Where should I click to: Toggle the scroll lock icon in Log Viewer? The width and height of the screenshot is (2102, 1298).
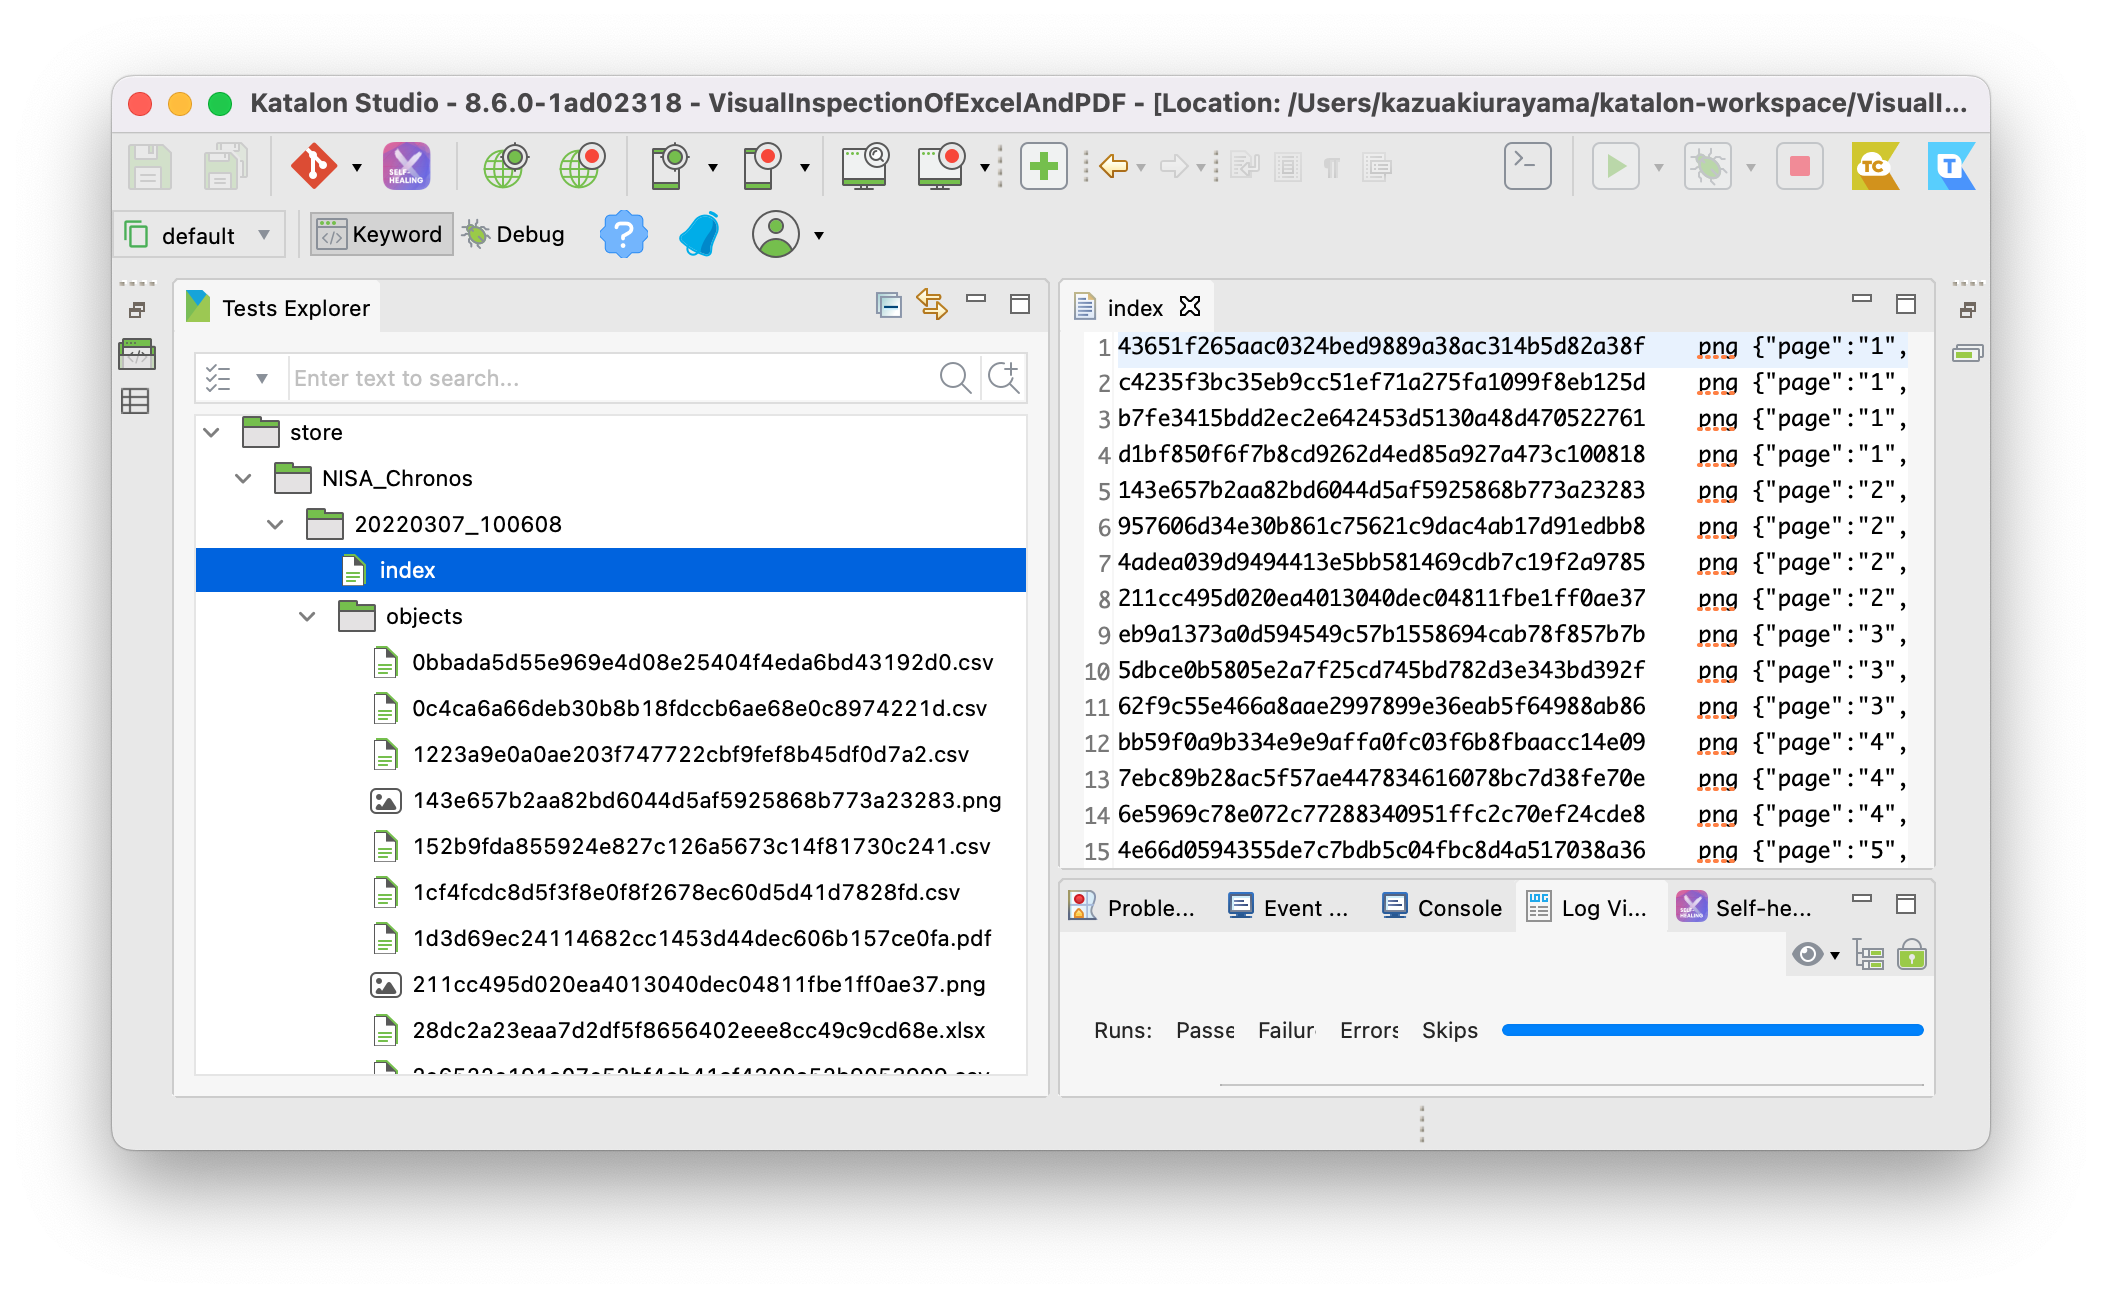tap(1911, 955)
